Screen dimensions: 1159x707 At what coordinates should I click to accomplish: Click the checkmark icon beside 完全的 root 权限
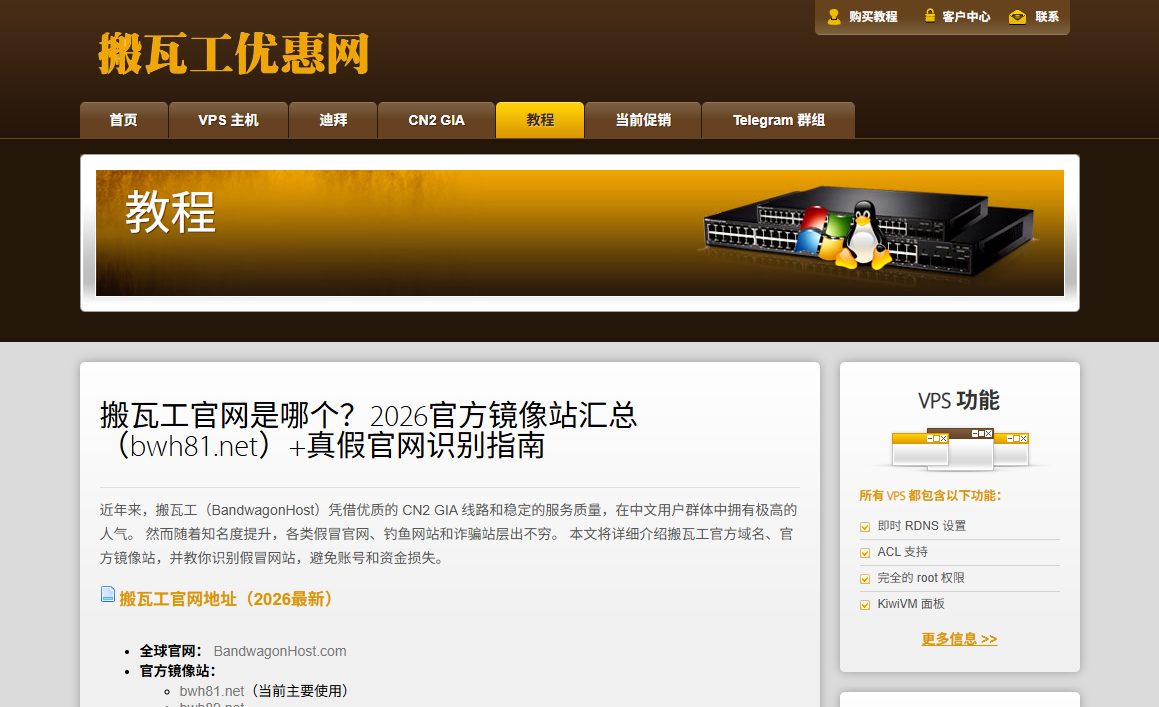point(865,578)
